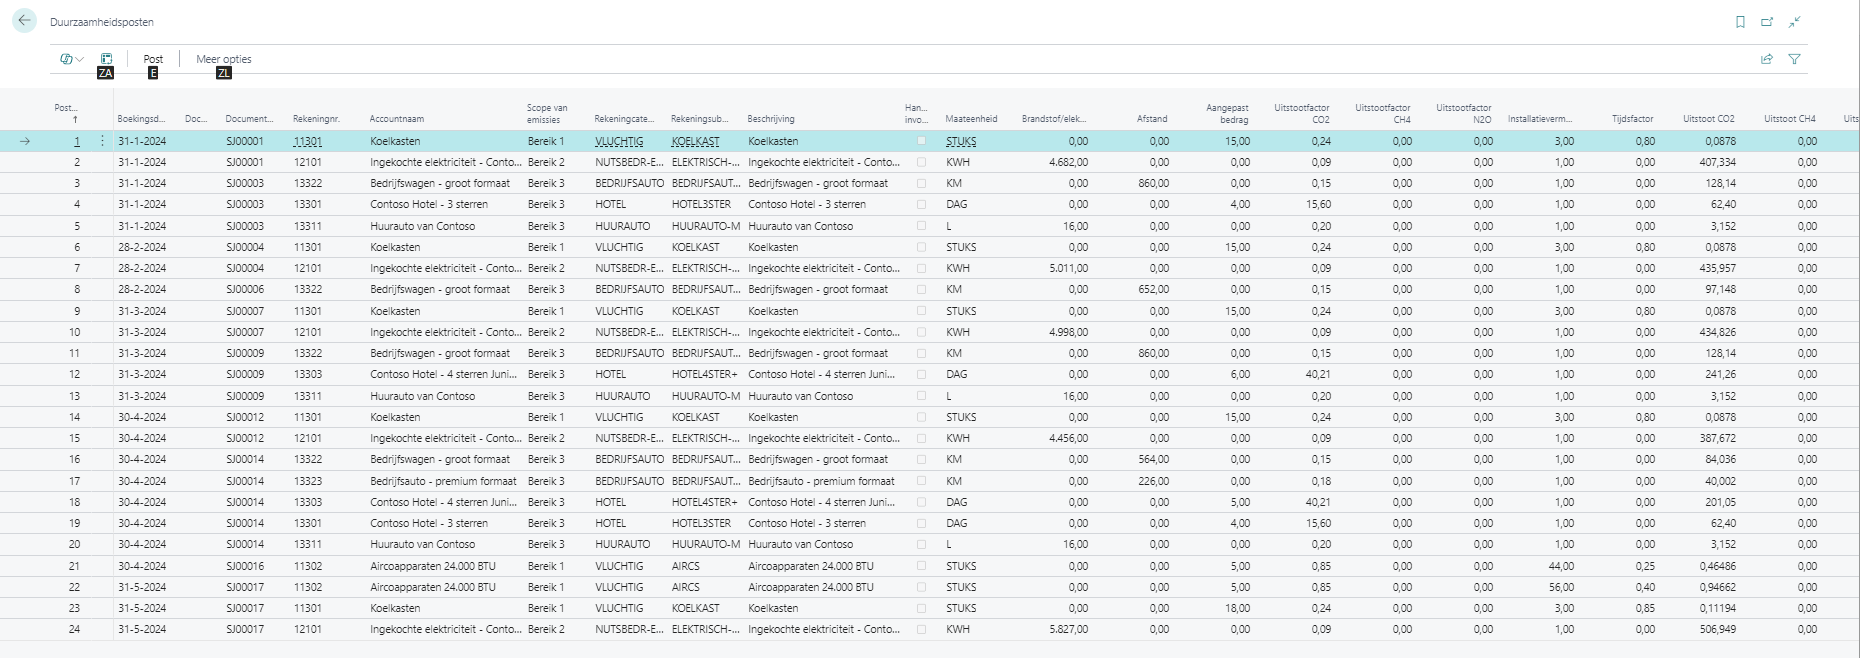
Task: Open the Afstand column header menu
Action: [x=1152, y=119]
